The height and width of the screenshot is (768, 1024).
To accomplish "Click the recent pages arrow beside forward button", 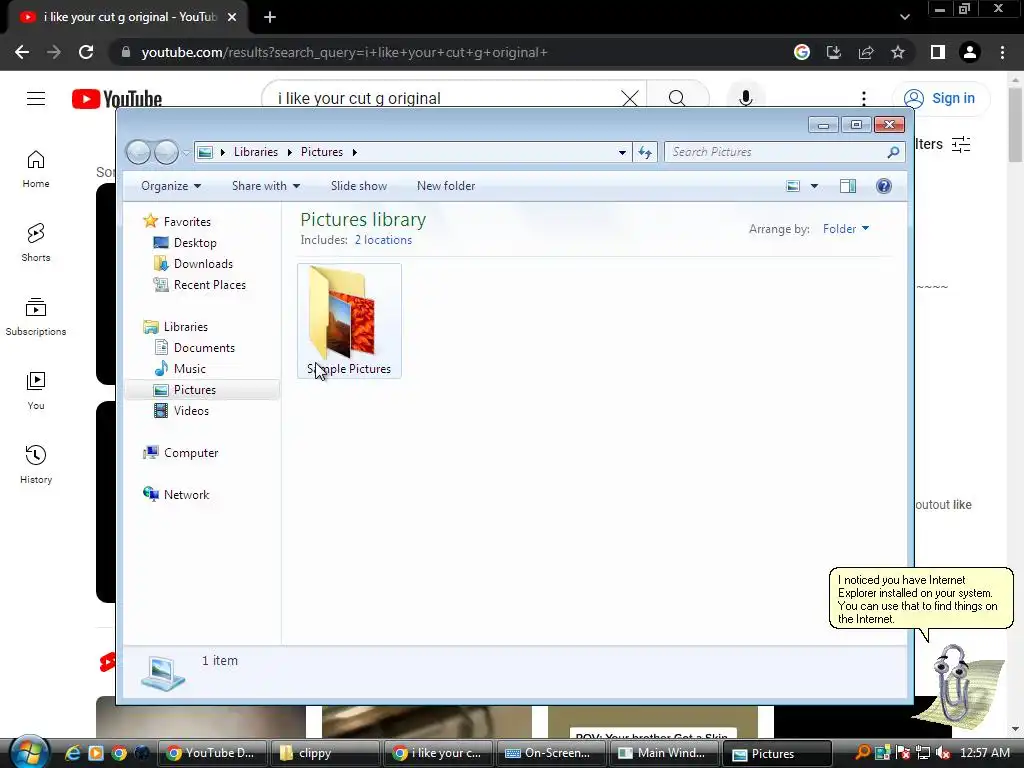I will pos(185,153).
